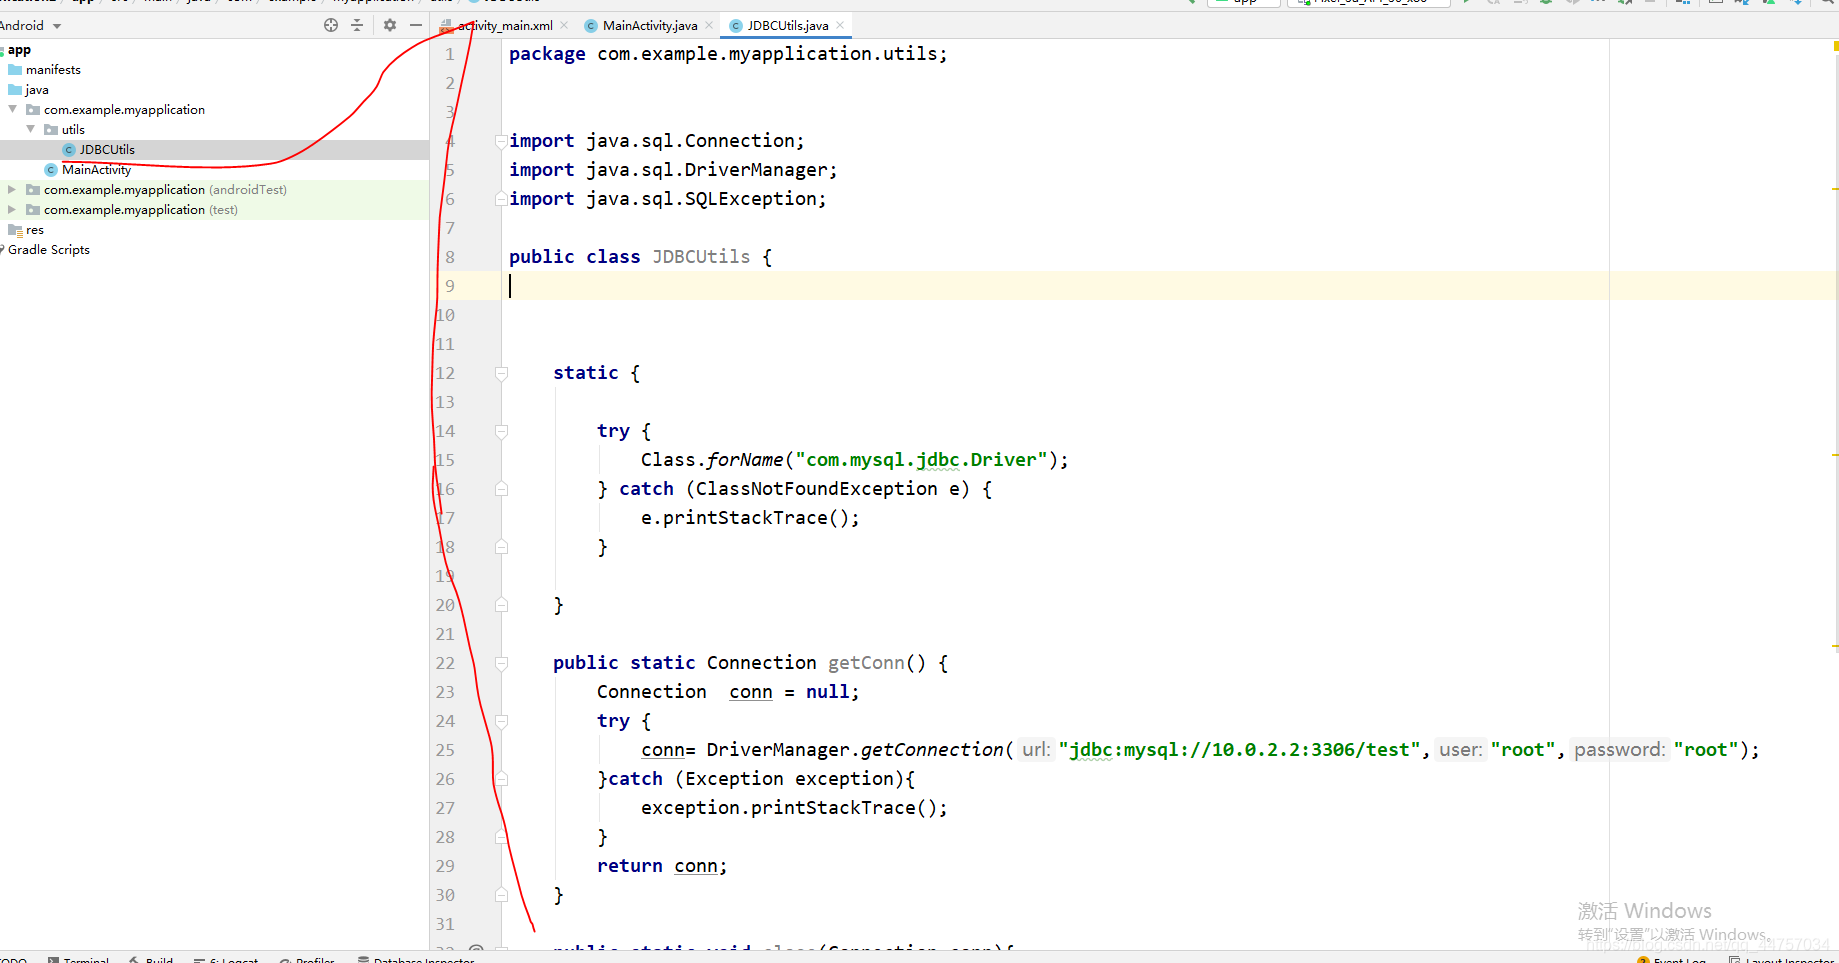Viewport: 1839px width, 963px height.
Task: Place cursor on the getConn method declaration line
Action: coord(867,663)
